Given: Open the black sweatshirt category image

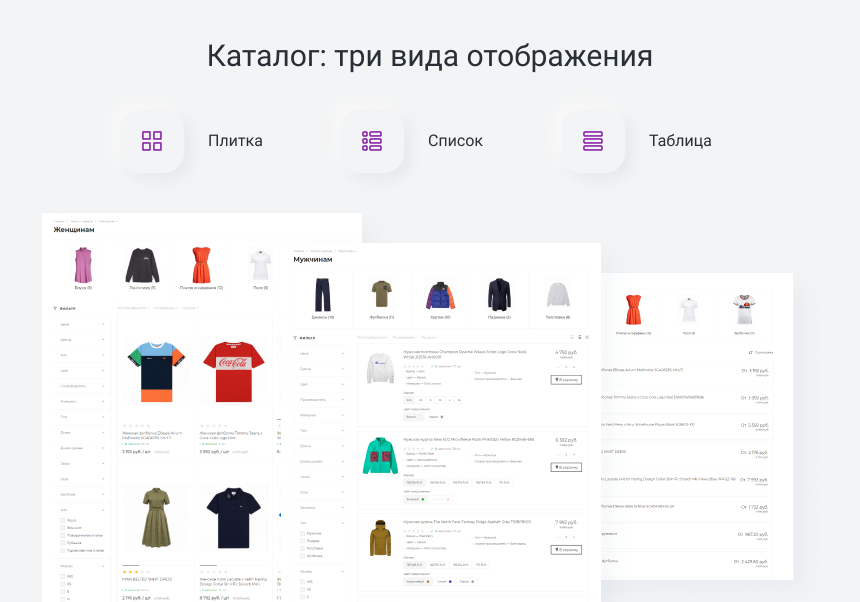Looking at the screenshot, I should [142, 266].
